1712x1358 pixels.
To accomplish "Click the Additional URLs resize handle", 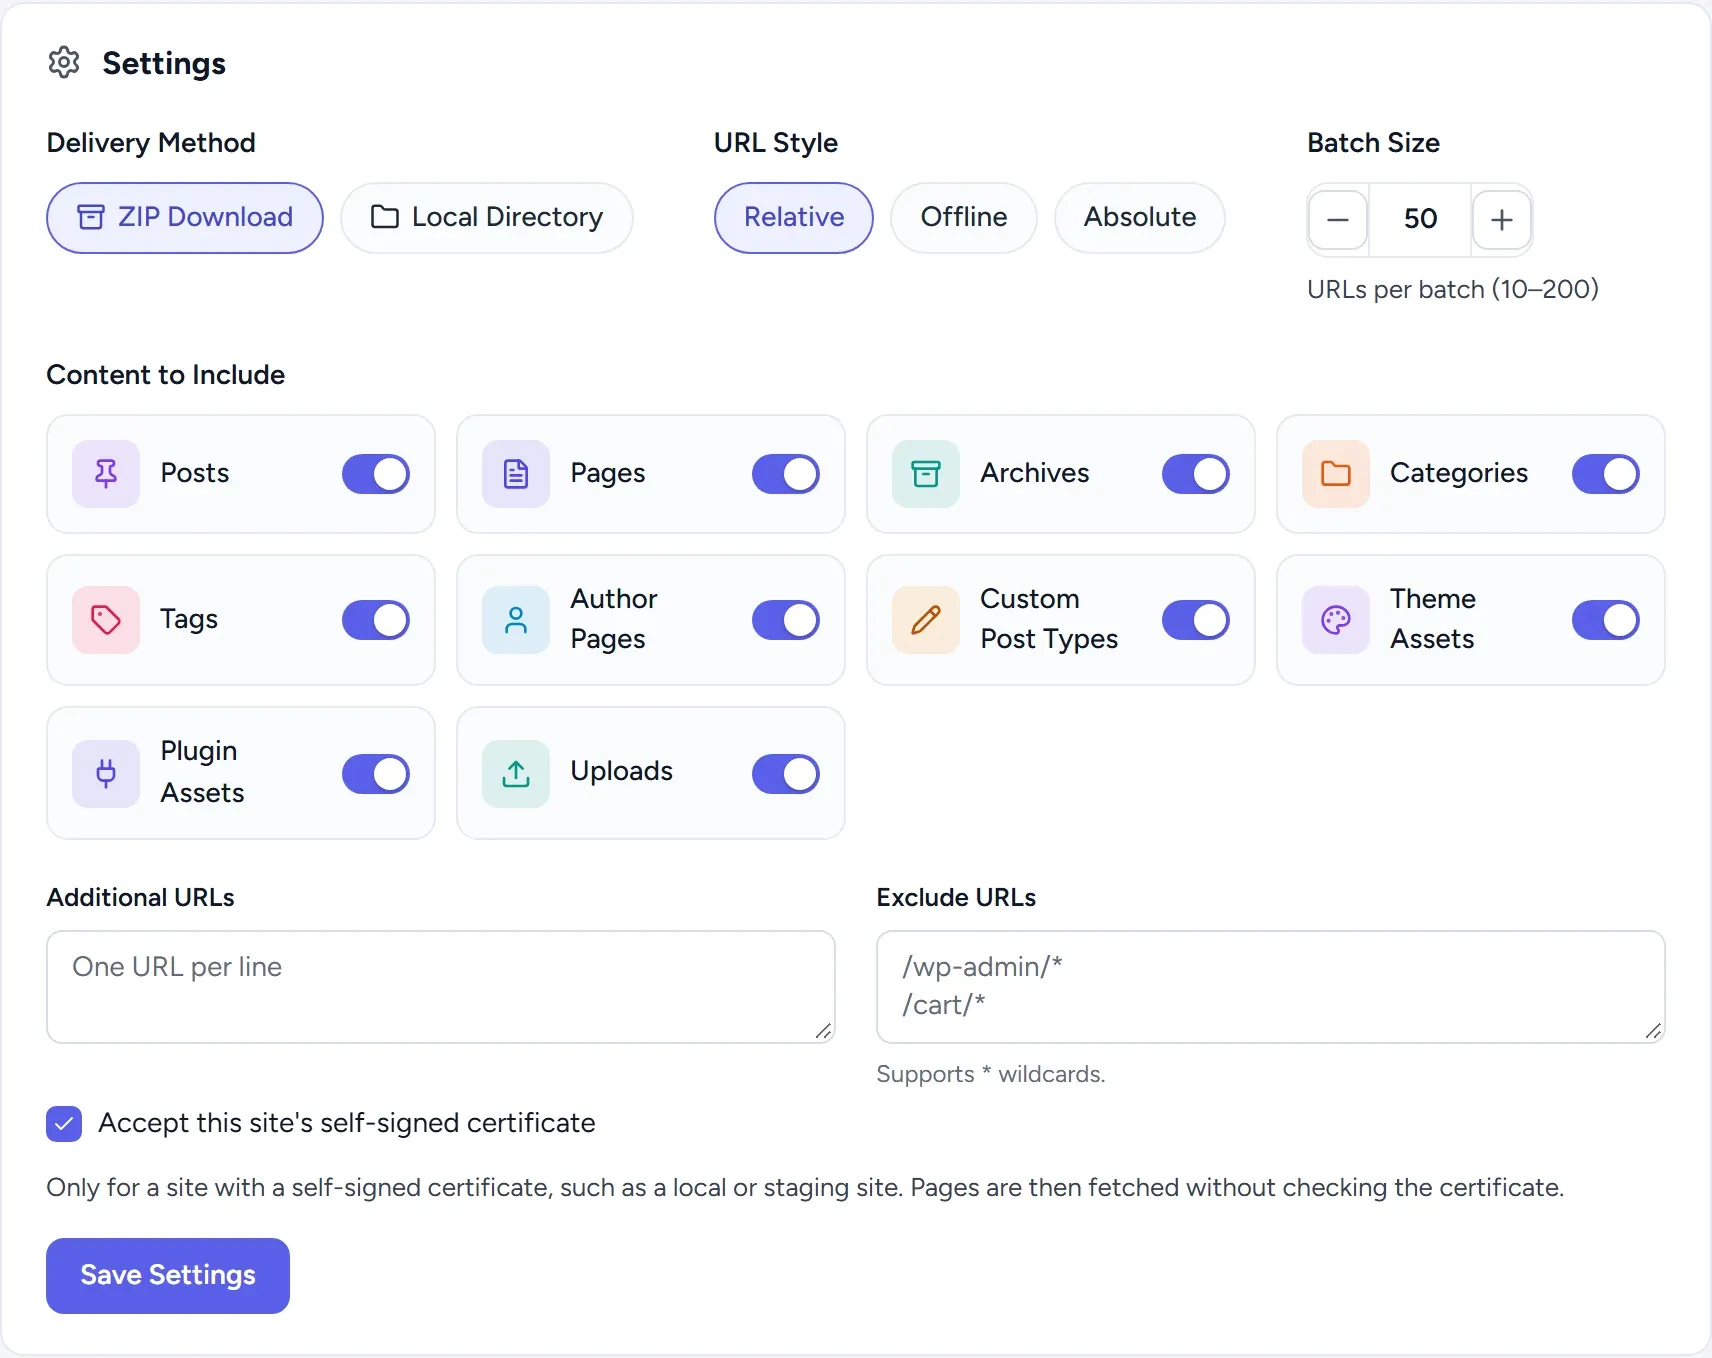I will [x=823, y=1031].
